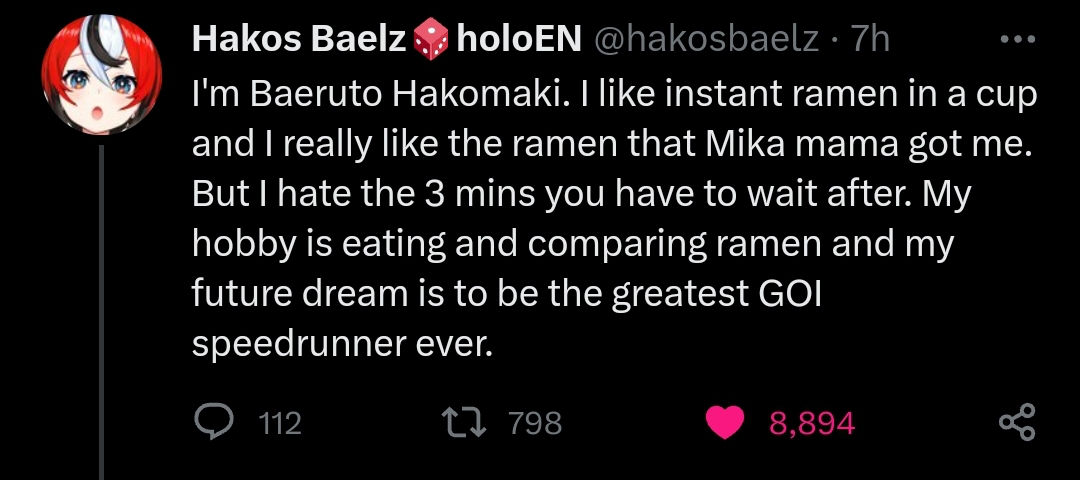Click the Hakos Baelz display name
The image size is (1080, 480).
[299, 41]
